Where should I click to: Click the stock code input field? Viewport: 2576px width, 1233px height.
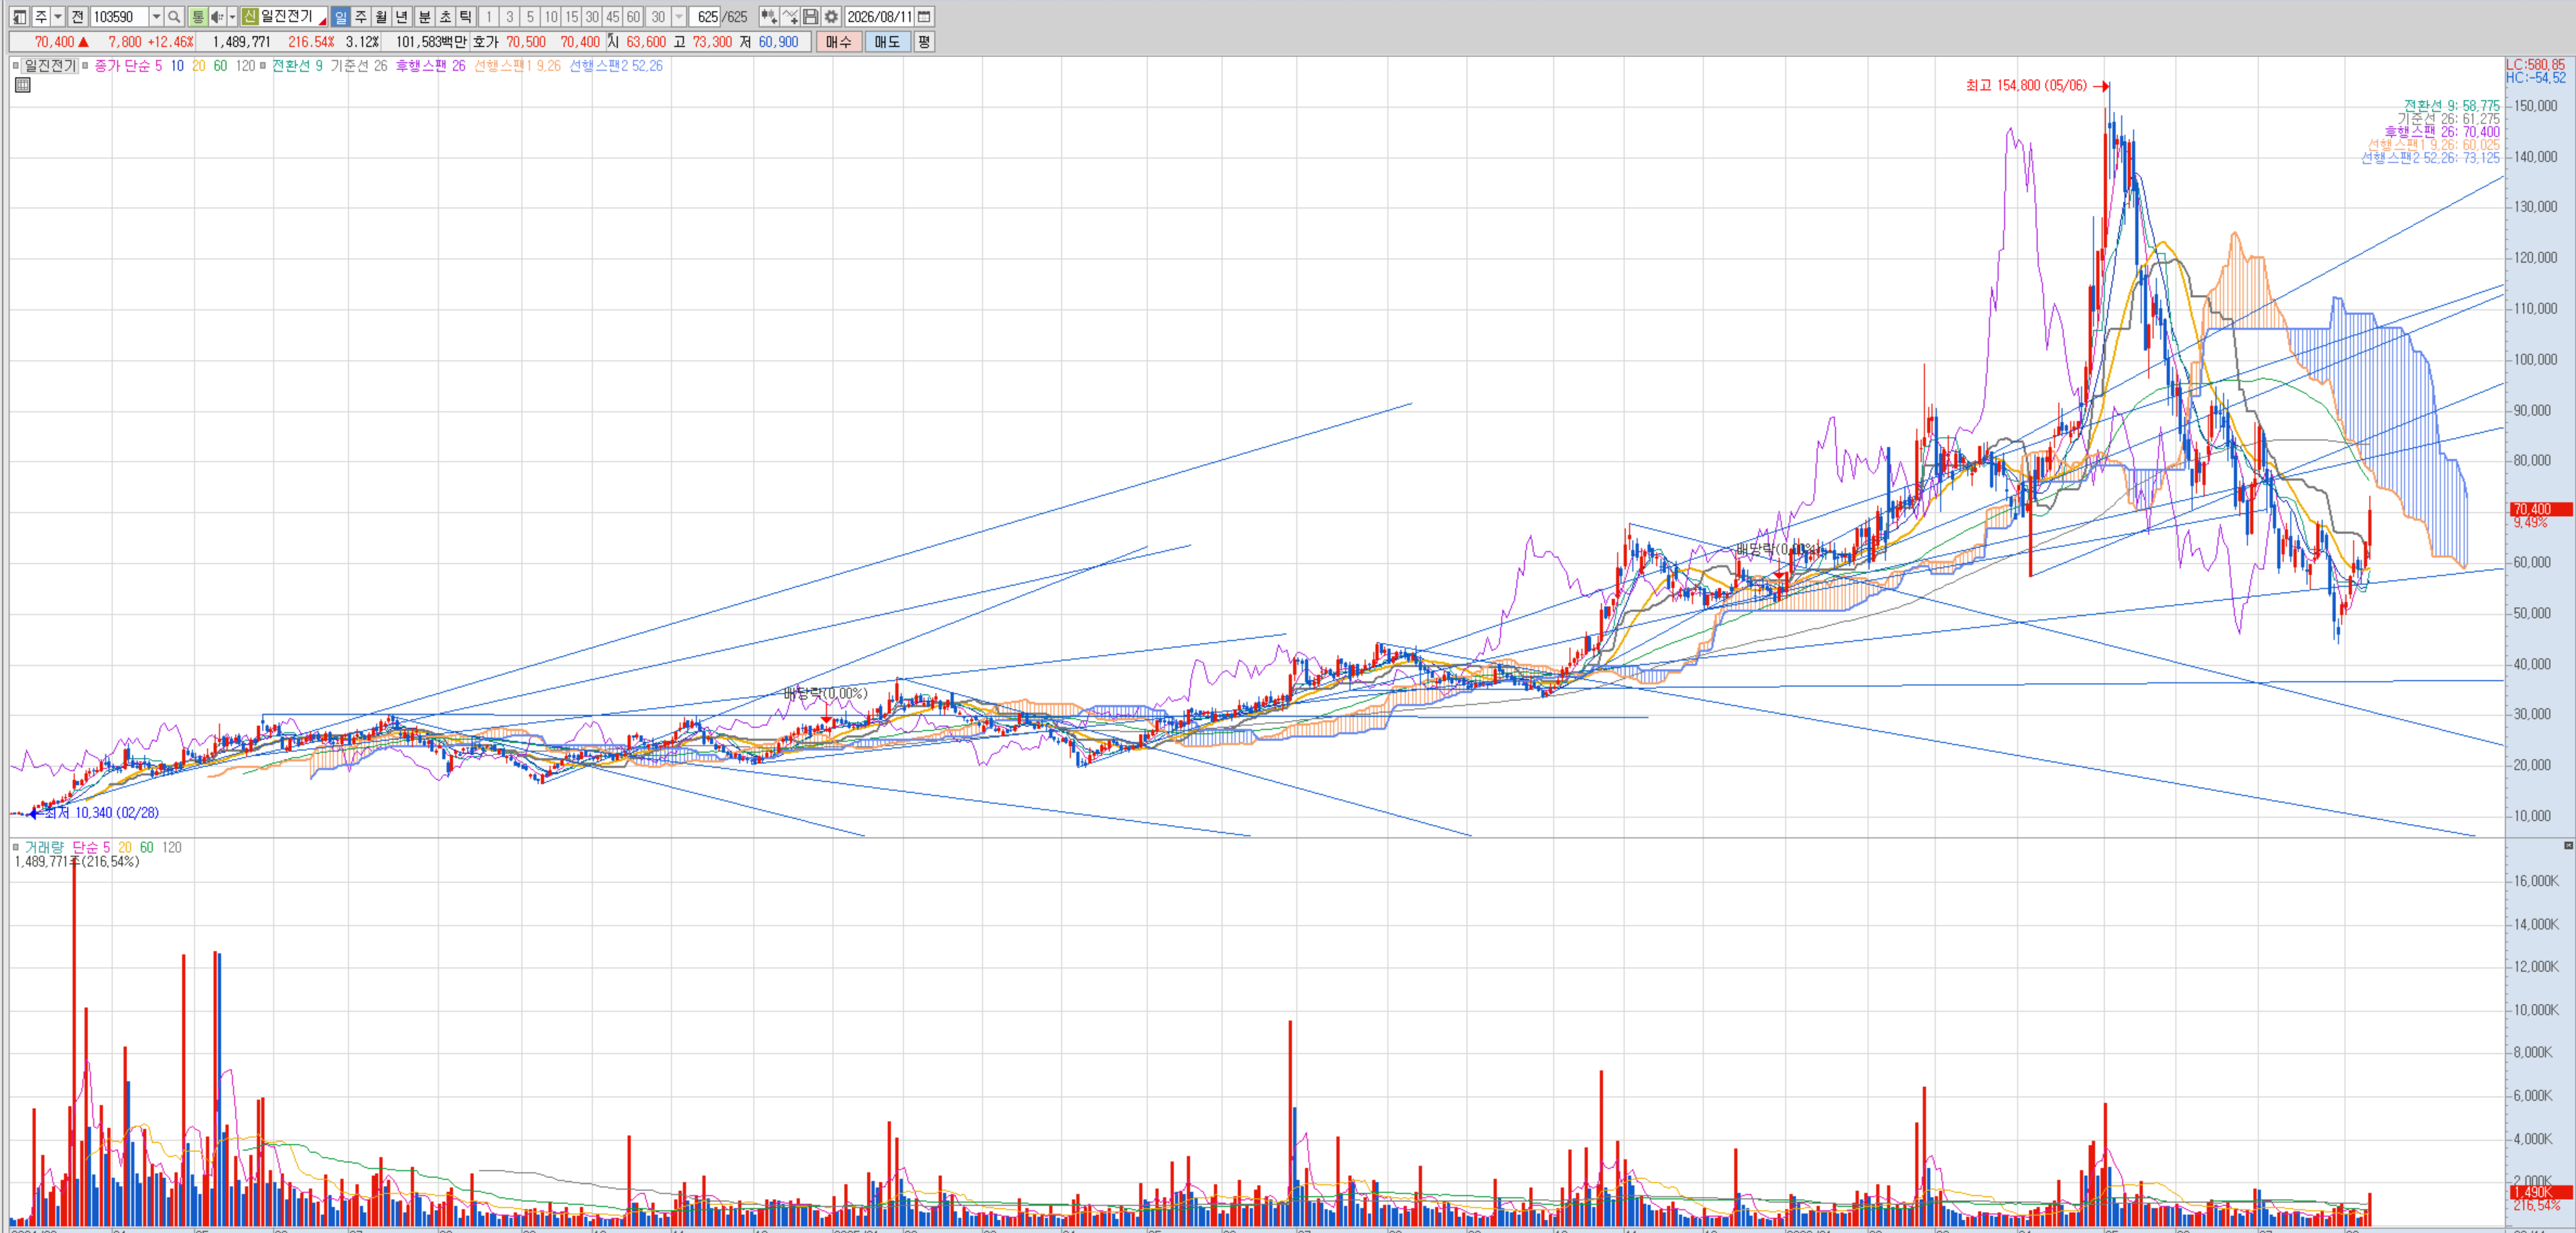click(119, 16)
